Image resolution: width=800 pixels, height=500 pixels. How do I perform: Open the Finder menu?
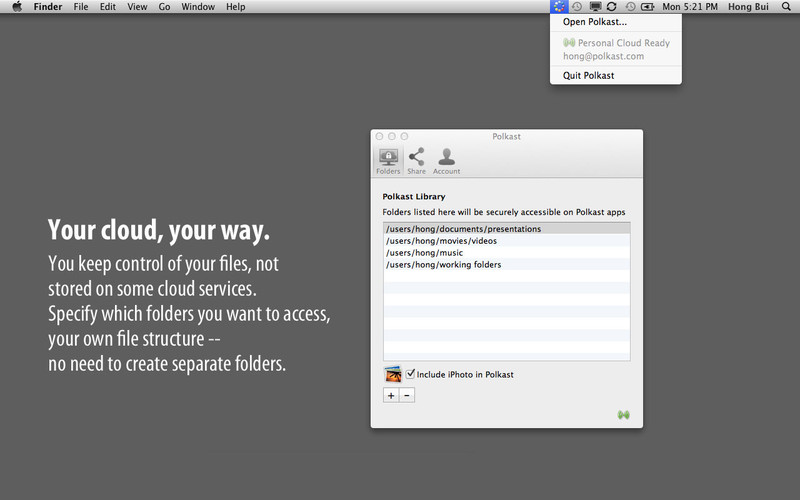(x=48, y=7)
